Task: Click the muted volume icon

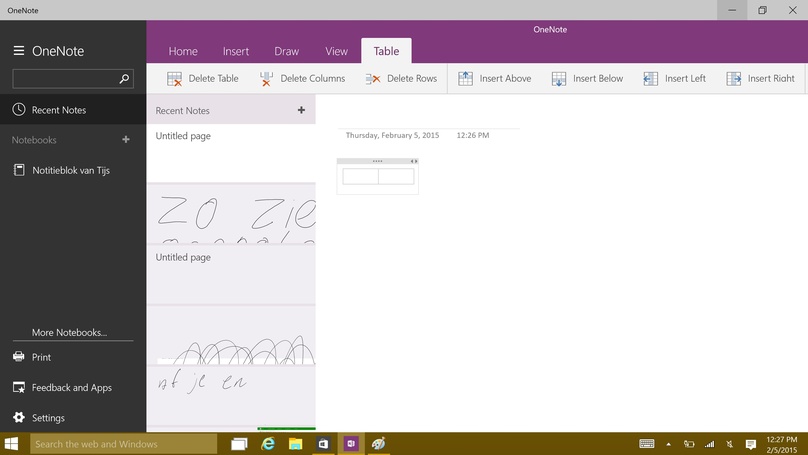Action: pos(730,444)
